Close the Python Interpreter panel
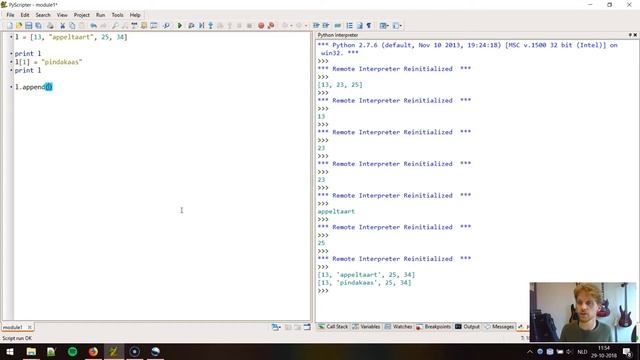 point(635,35)
